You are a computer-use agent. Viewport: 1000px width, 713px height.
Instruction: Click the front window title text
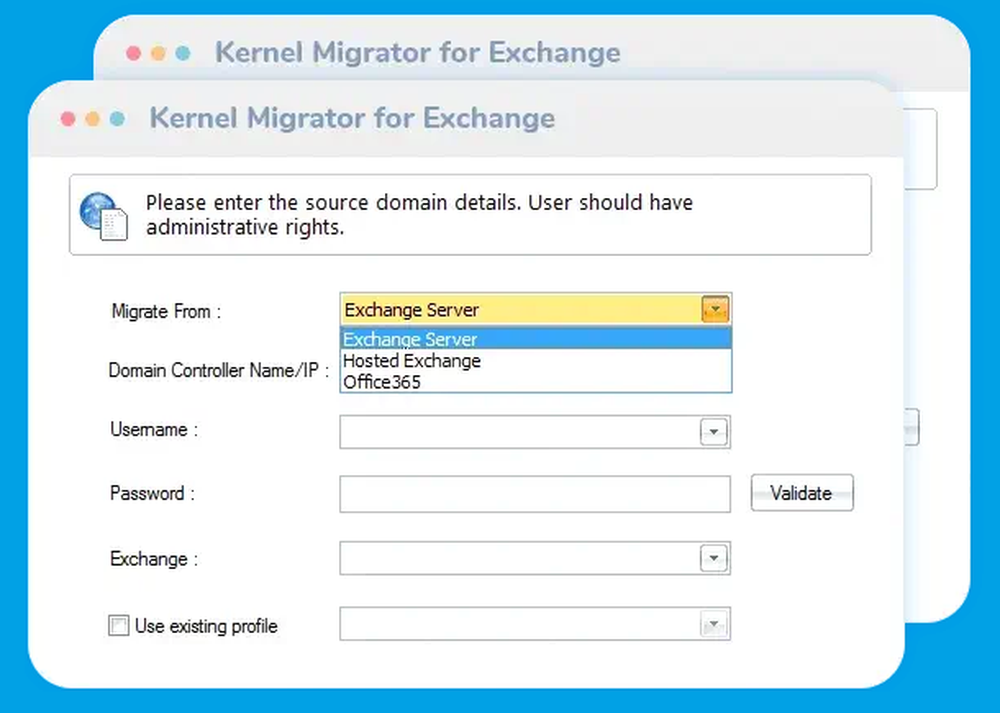[352, 119]
